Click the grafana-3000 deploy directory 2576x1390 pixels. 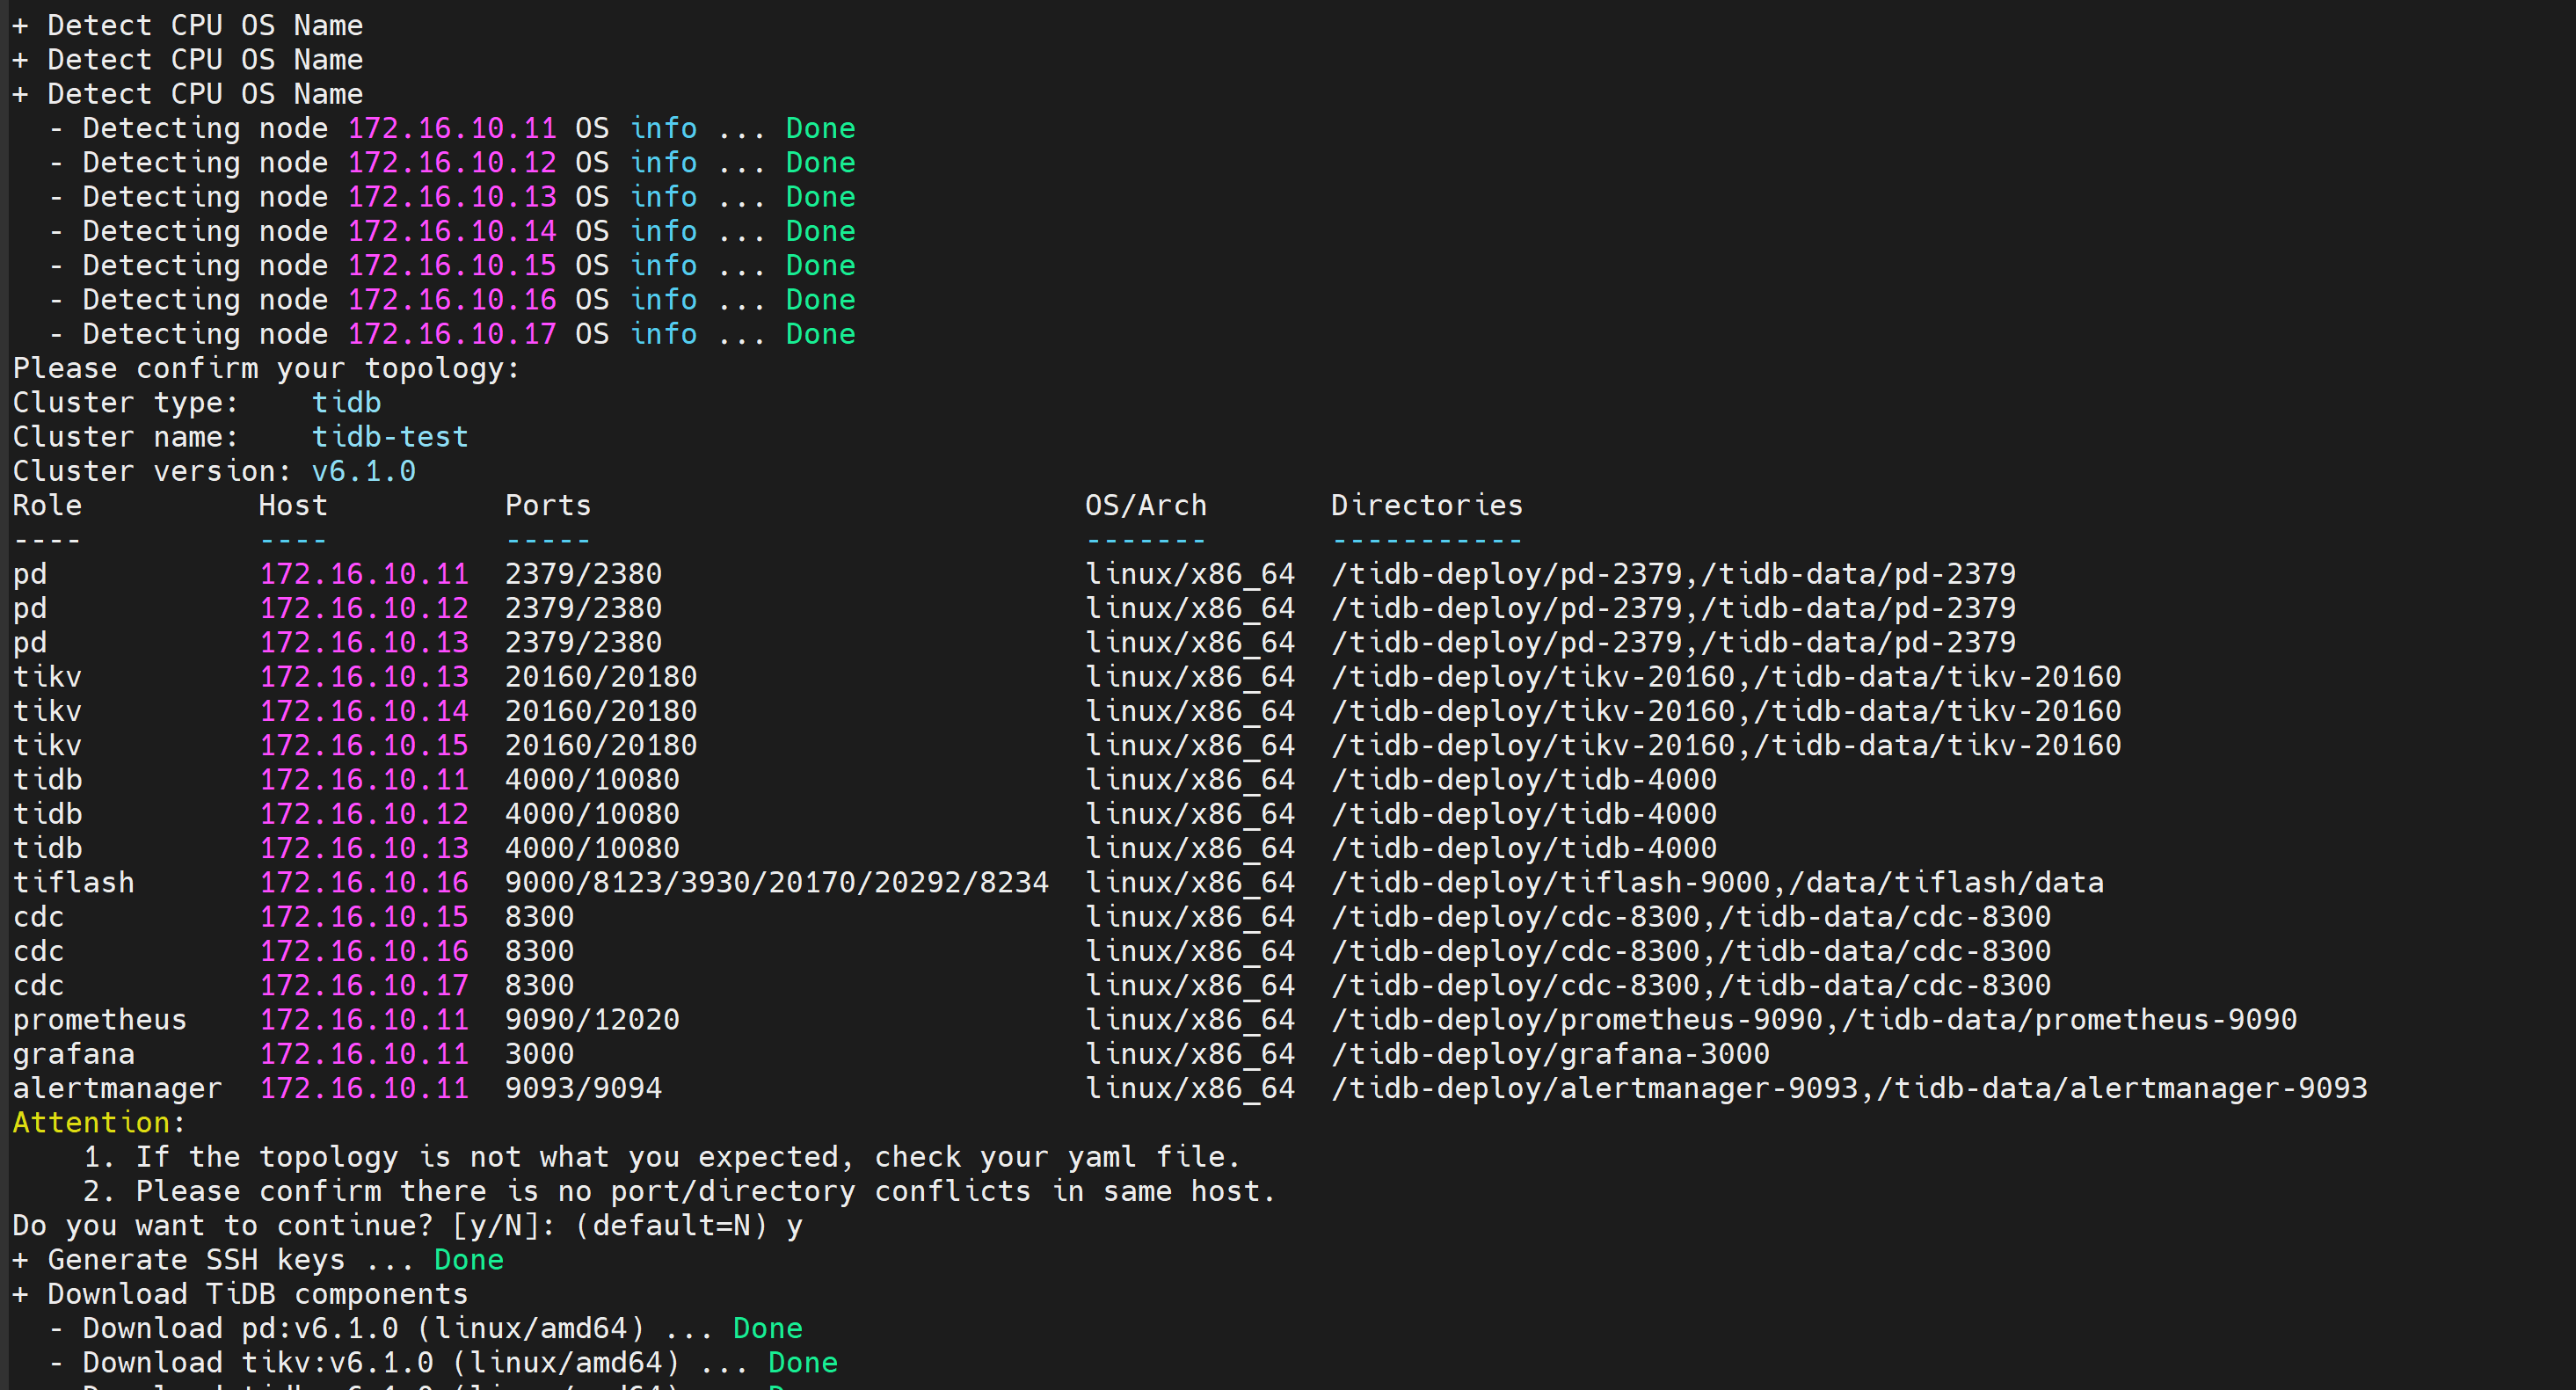pos(1550,1054)
